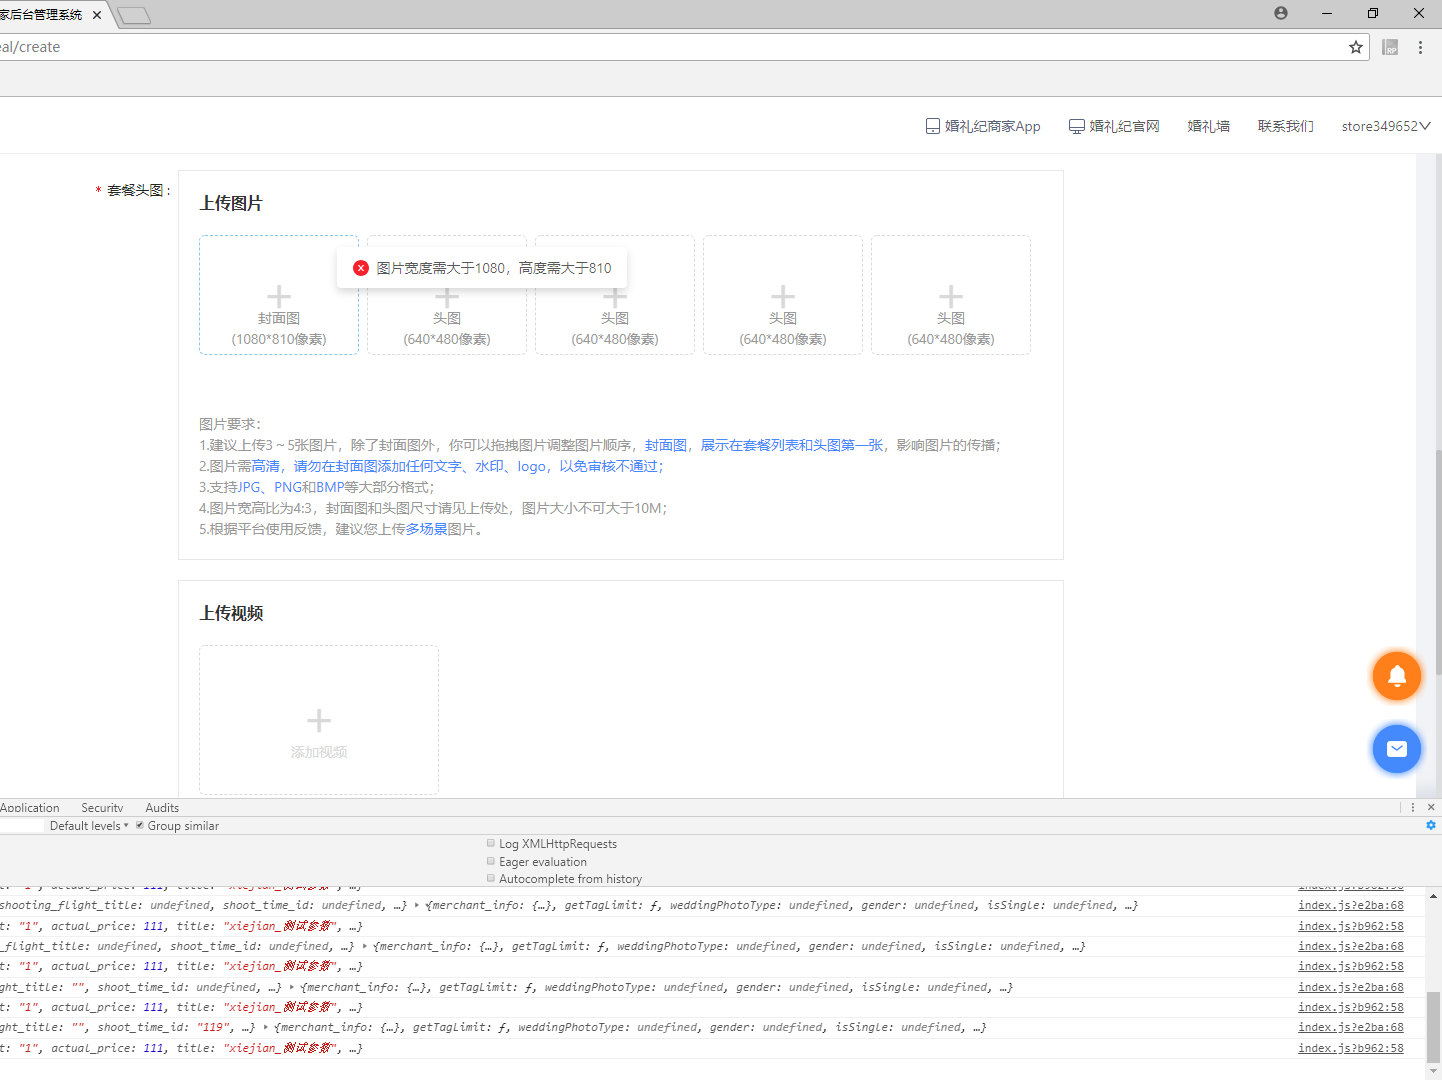This screenshot has width=1442, height=1080.
Task: Bookmark this page with the star icon
Action: (x=1356, y=47)
